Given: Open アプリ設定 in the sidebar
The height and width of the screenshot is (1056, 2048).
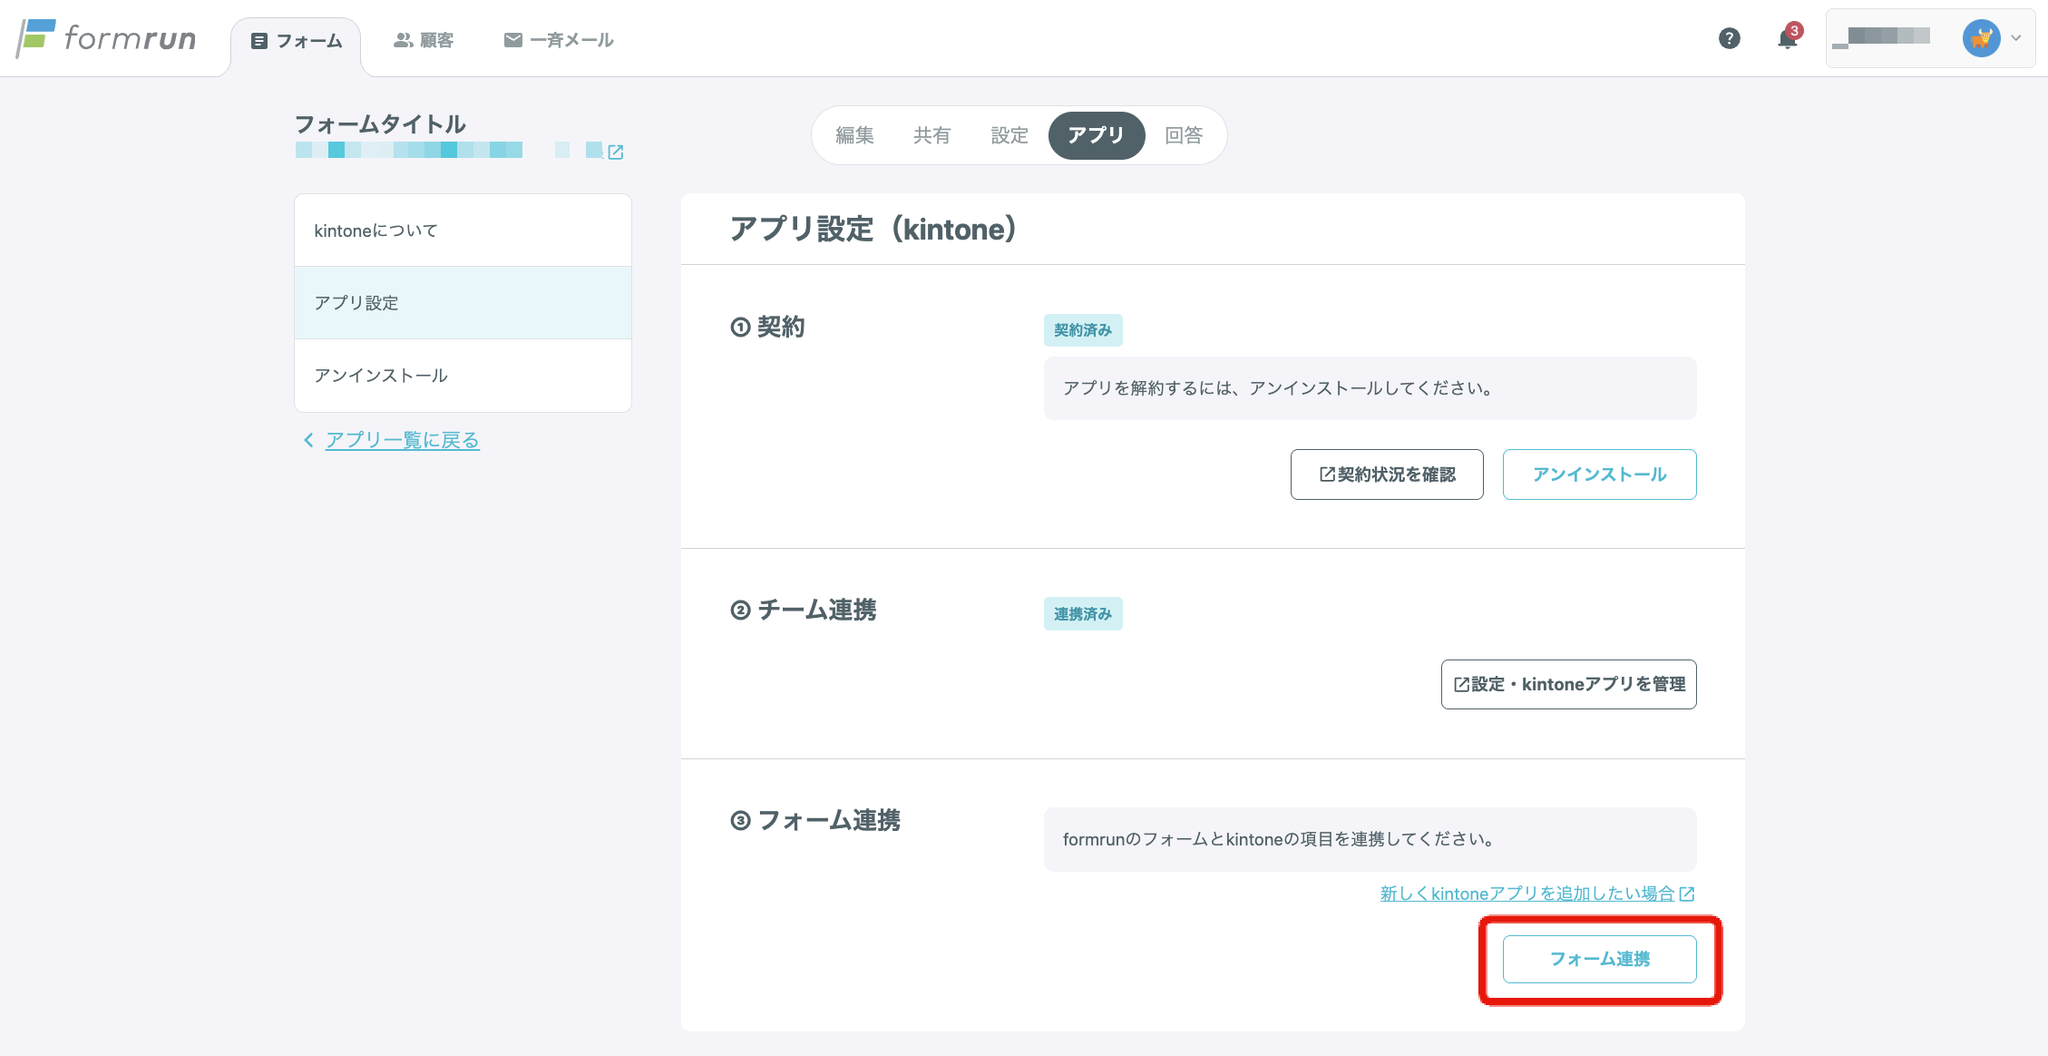Looking at the screenshot, I should pos(463,303).
